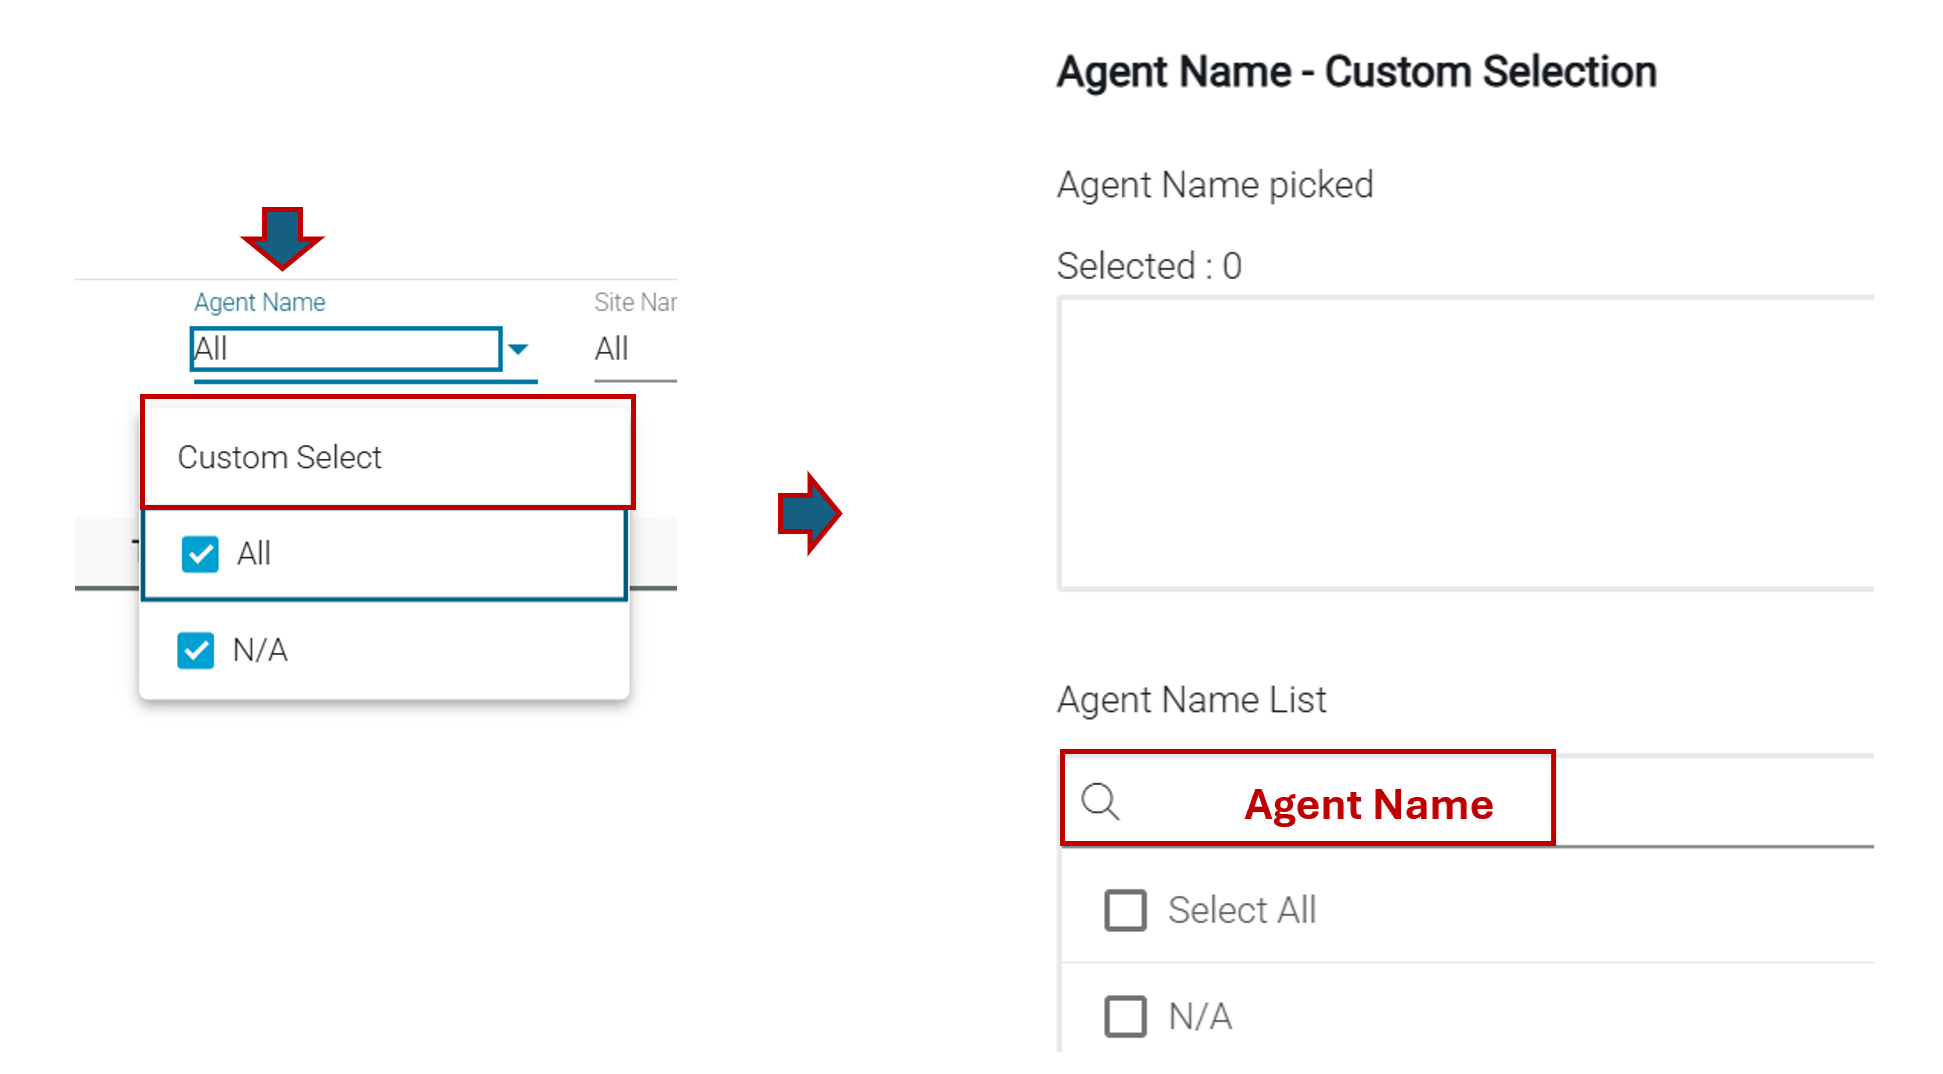Click the search magnifier icon
1943x1074 pixels.
[1100, 801]
